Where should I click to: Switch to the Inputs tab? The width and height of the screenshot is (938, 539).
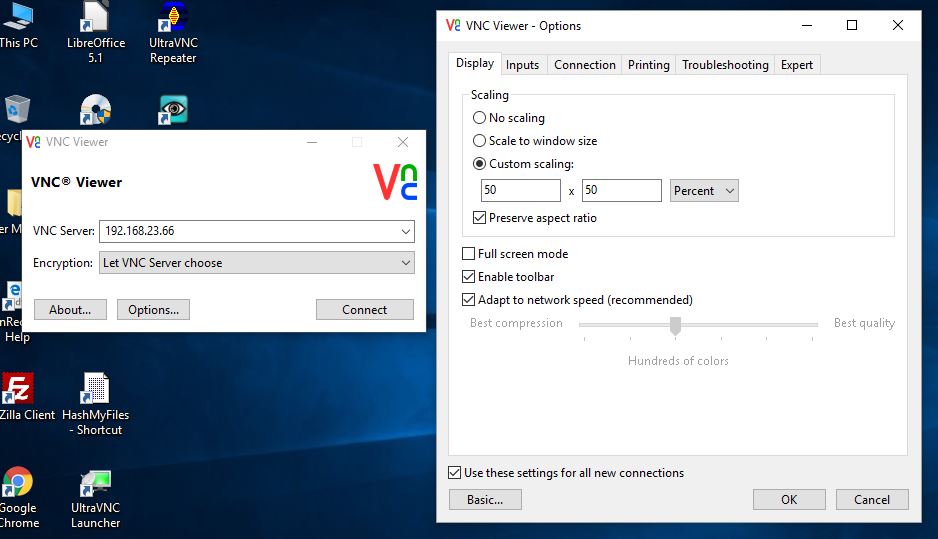coord(522,65)
